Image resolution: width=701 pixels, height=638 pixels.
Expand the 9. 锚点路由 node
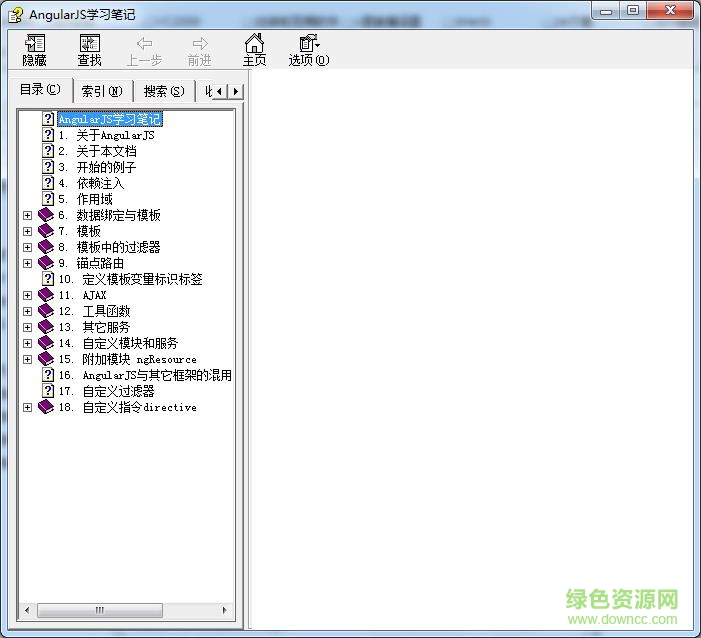point(28,263)
